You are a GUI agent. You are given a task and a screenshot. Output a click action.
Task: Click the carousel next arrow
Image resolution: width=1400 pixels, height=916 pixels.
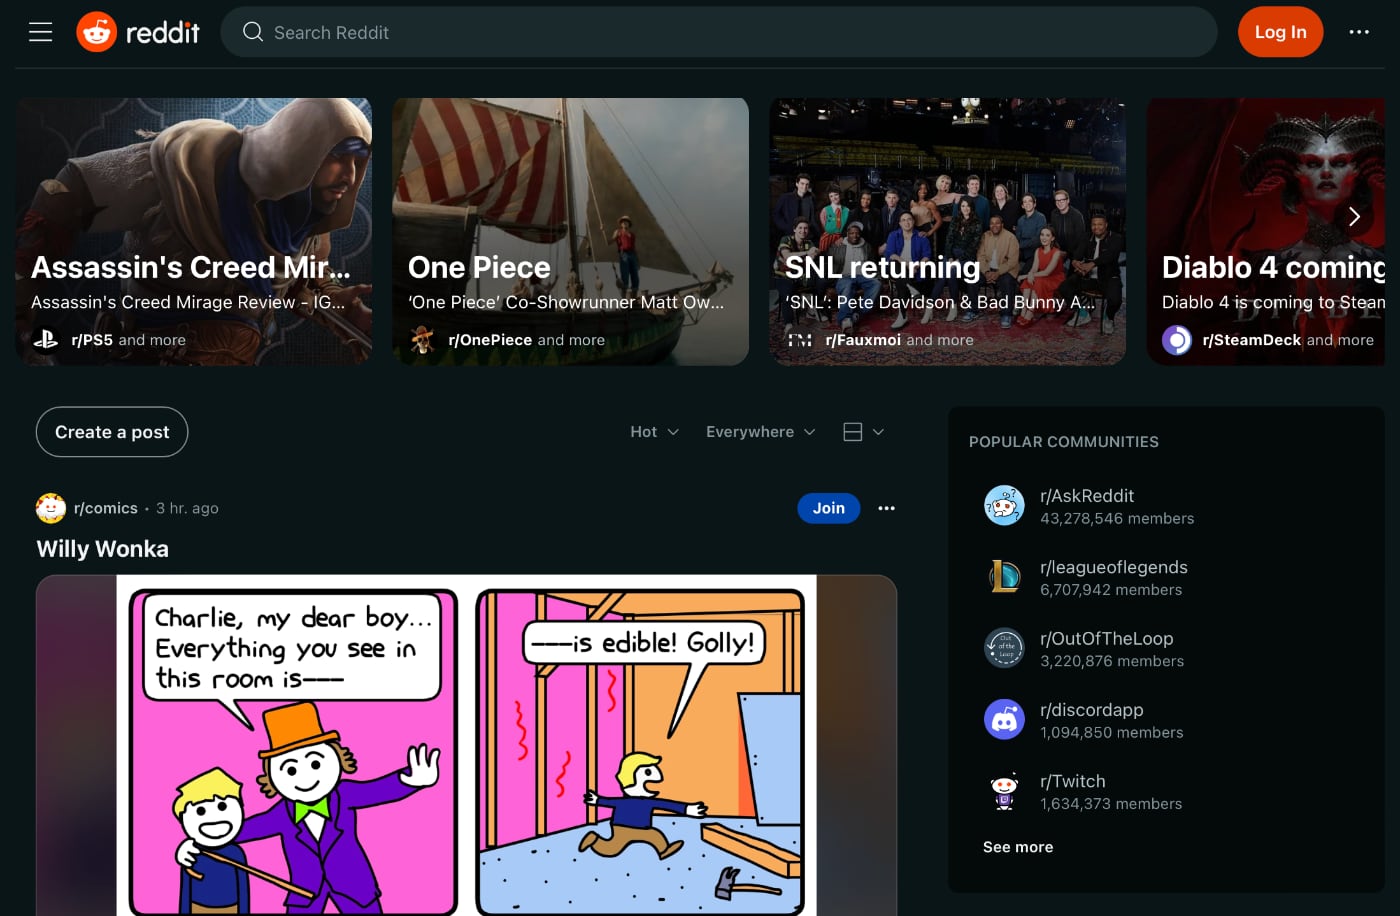tap(1354, 217)
